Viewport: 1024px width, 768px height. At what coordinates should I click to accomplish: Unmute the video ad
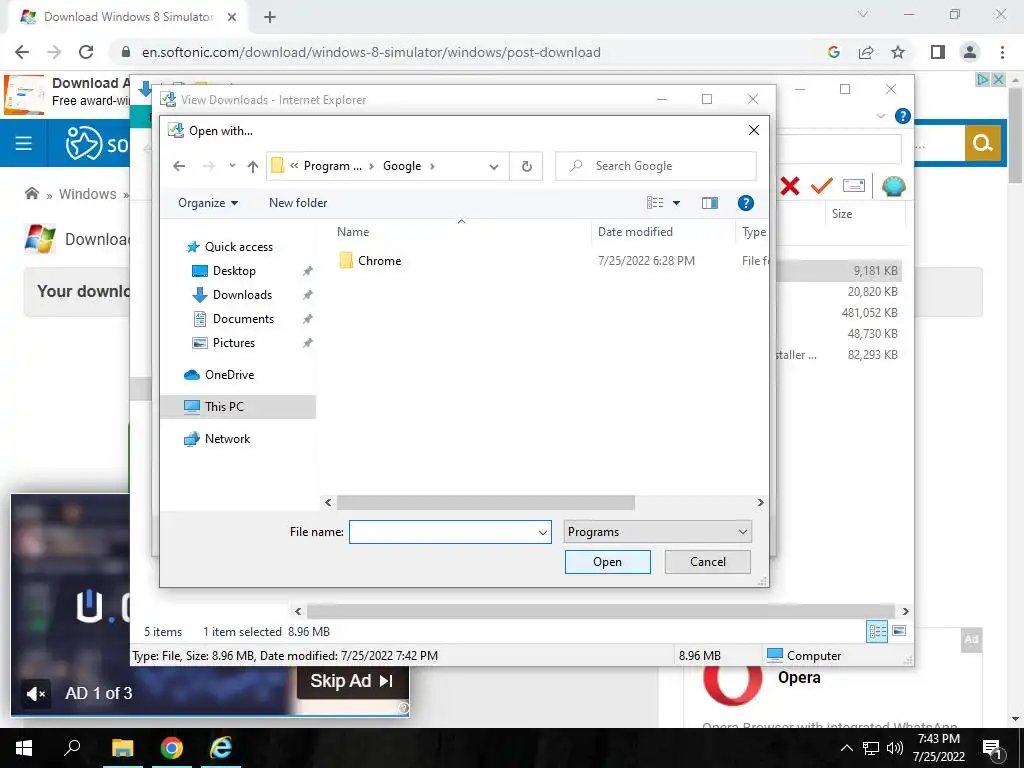tap(35, 694)
